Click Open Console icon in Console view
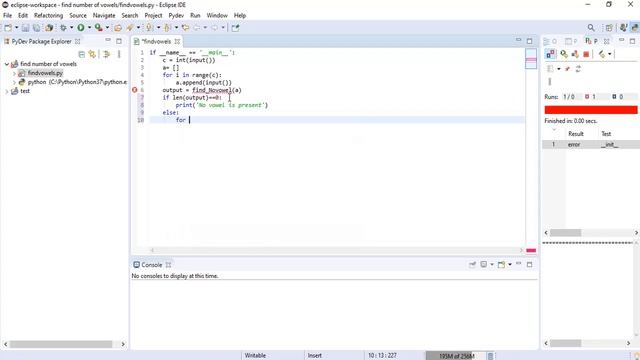 [501, 264]
